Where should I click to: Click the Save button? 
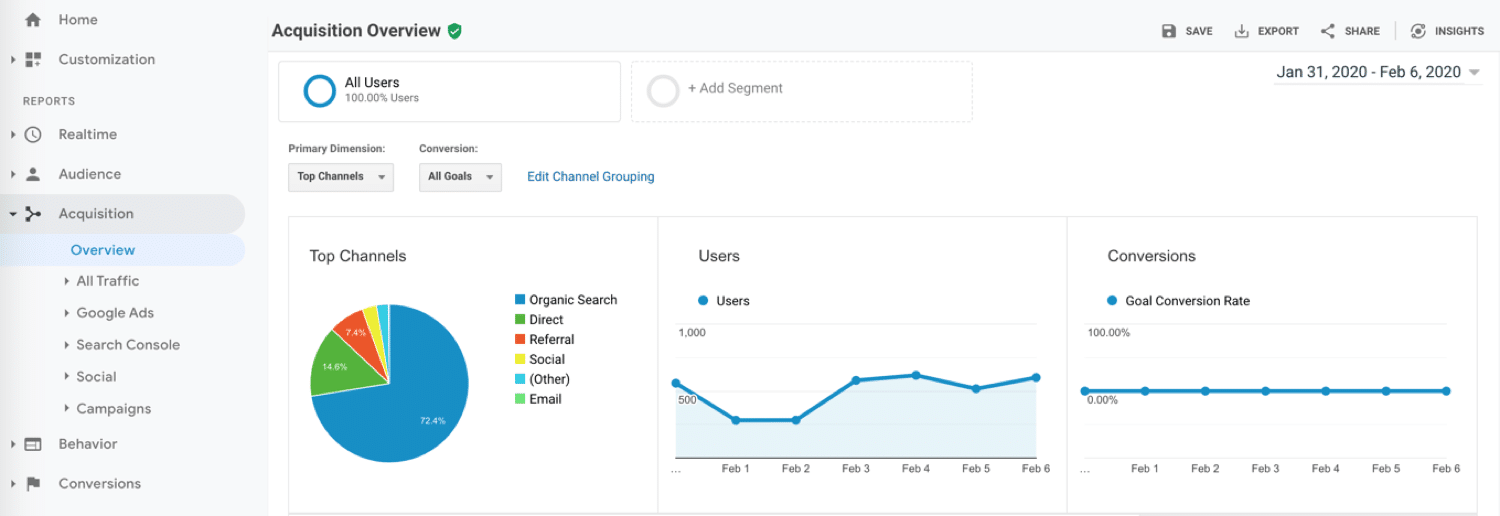1187,31
